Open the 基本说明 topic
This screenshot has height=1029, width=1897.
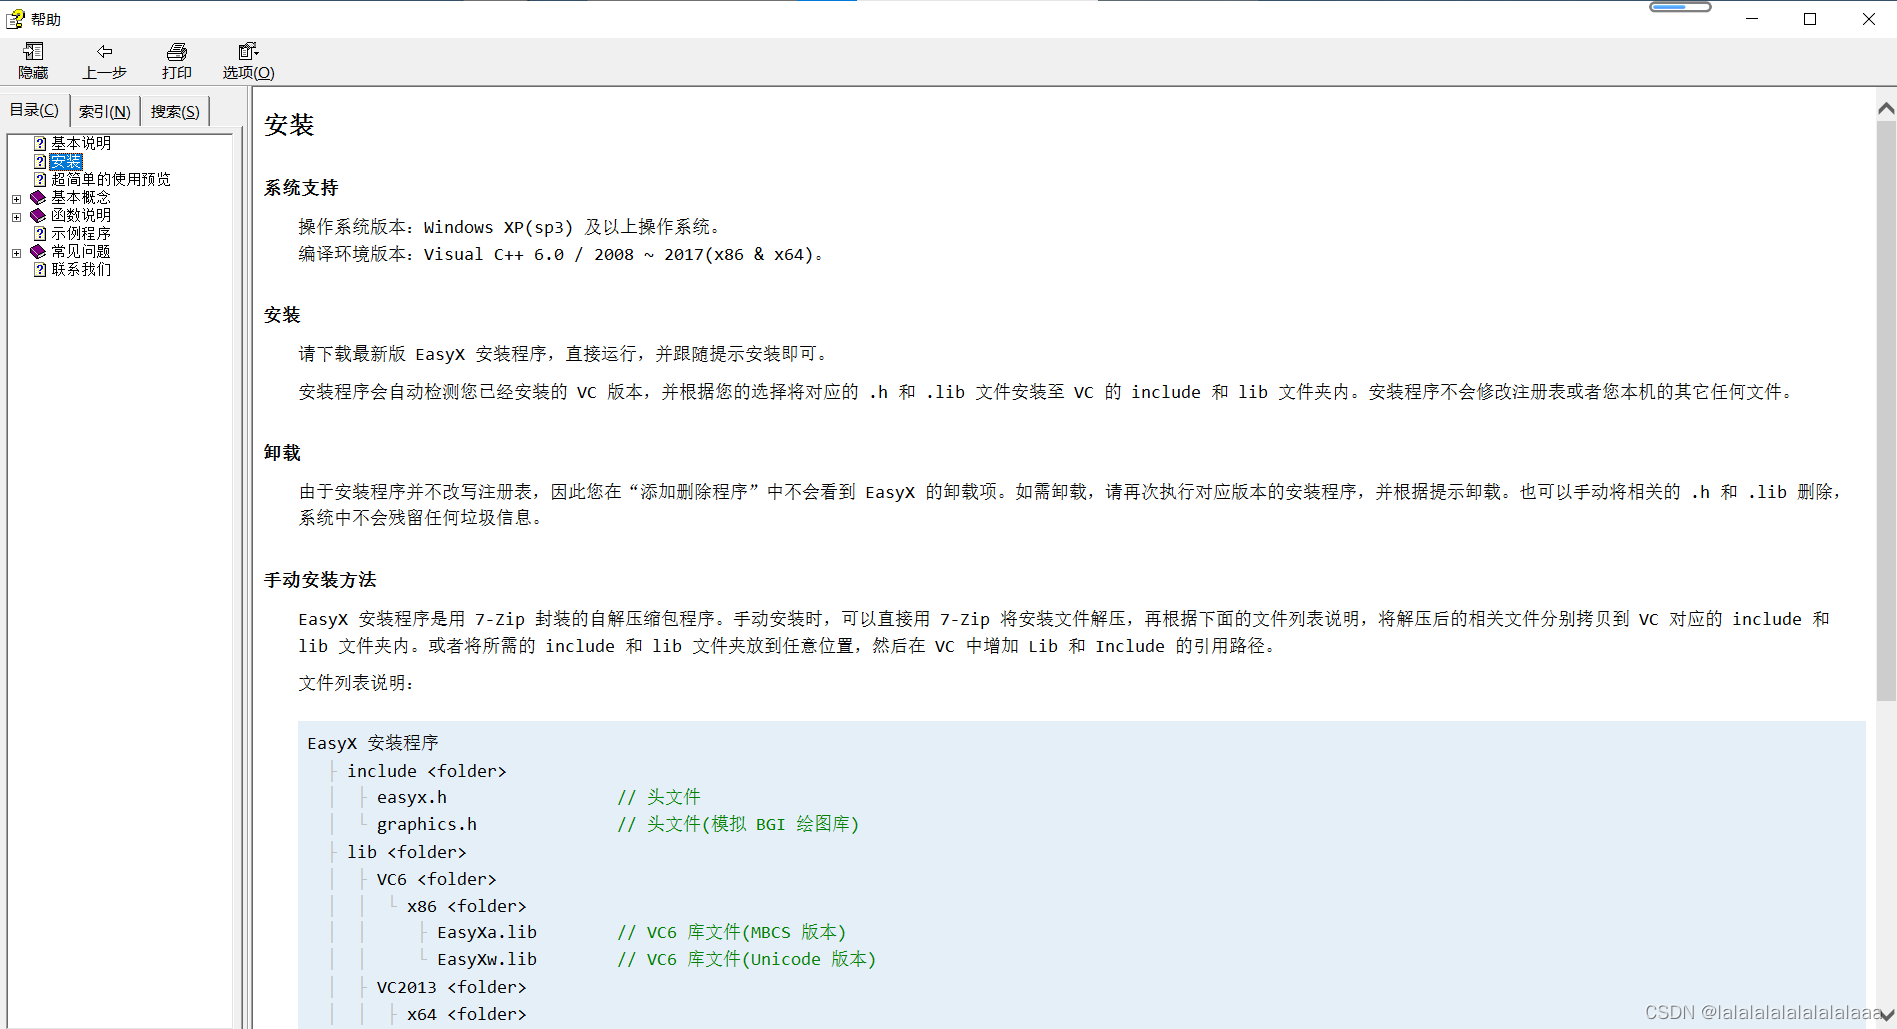click(81, 144)
